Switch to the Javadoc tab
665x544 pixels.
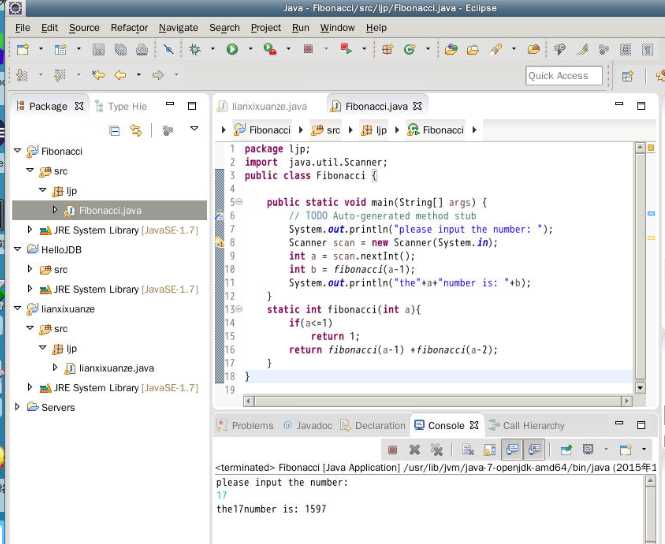(x=307, y=425)
